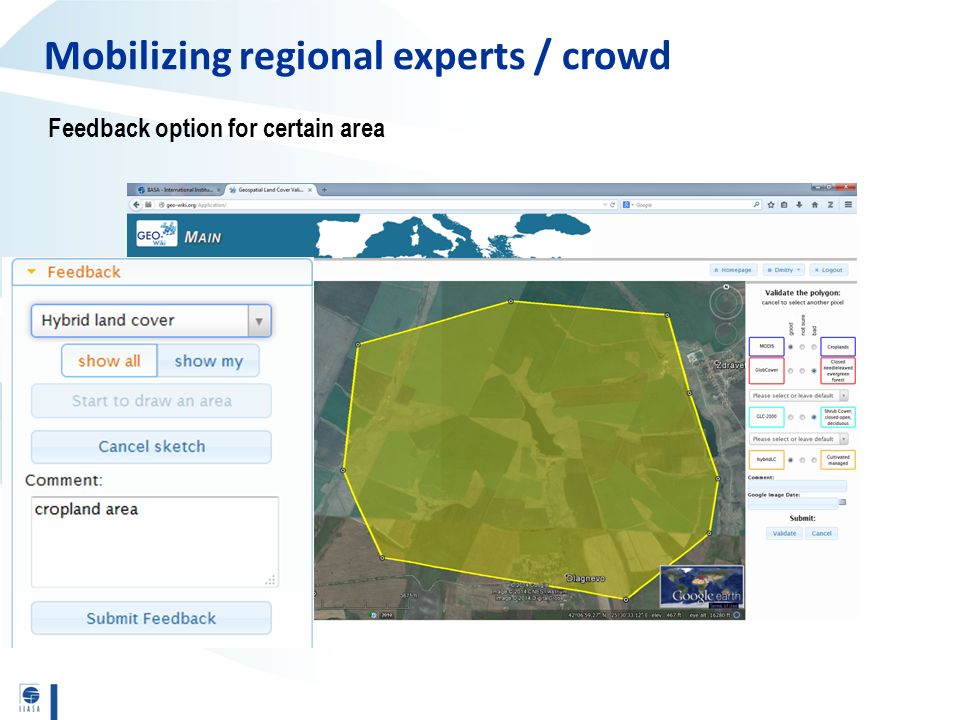Select not sure for MODIS
Screen dimensions: 960x720
tap(802, 347)
